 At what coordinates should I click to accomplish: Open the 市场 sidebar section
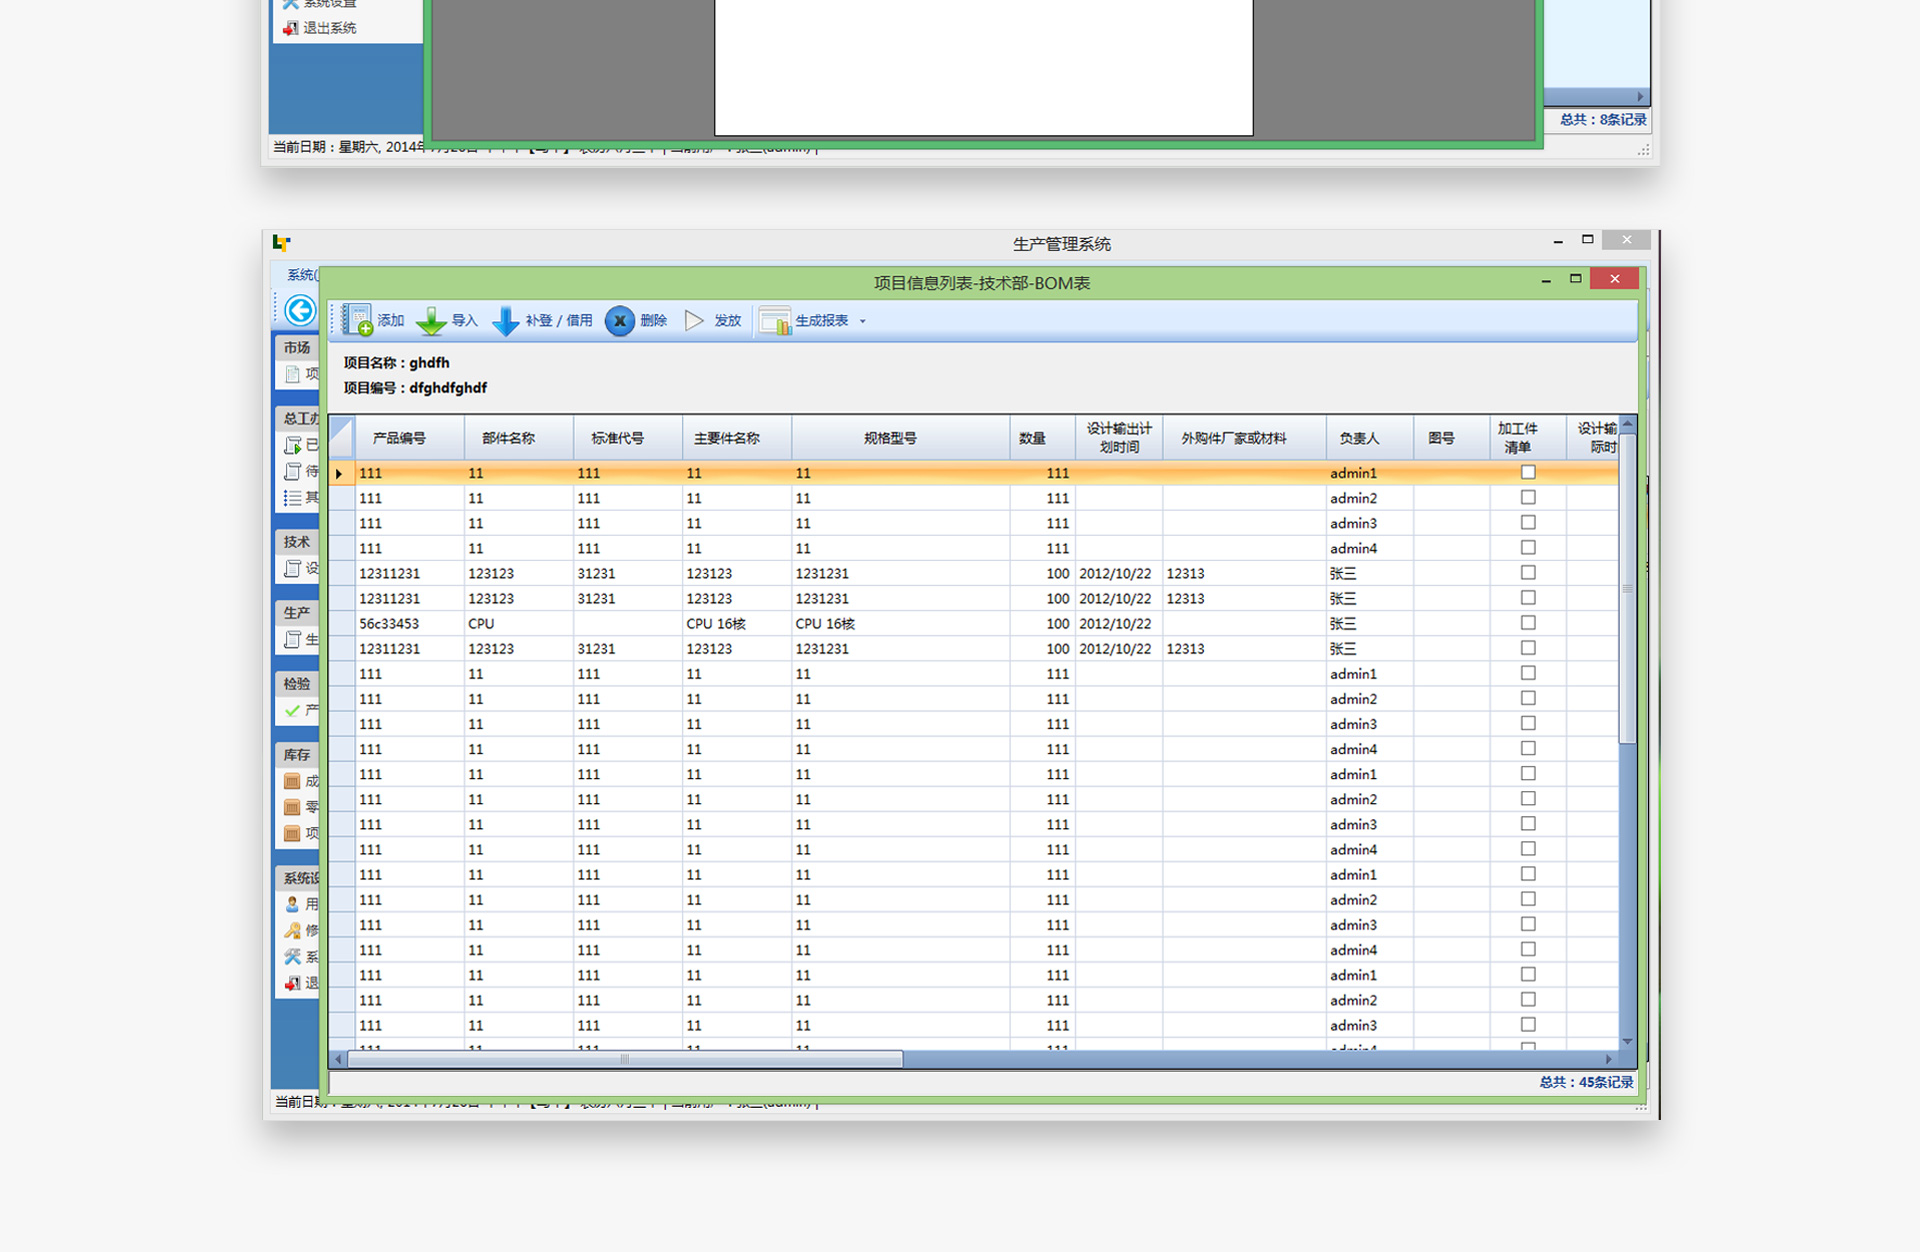(296, 347)
